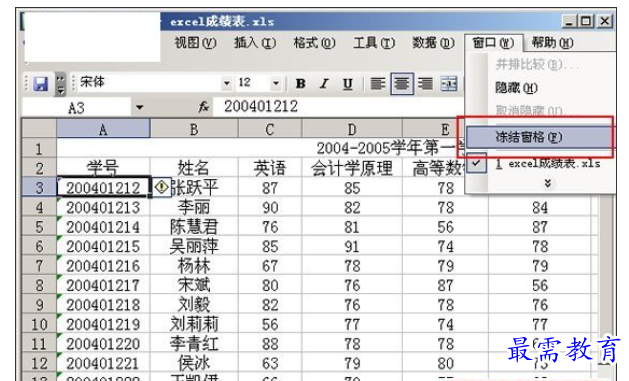
Task: Open 帮助(H) menu
Action: (552, 43)
